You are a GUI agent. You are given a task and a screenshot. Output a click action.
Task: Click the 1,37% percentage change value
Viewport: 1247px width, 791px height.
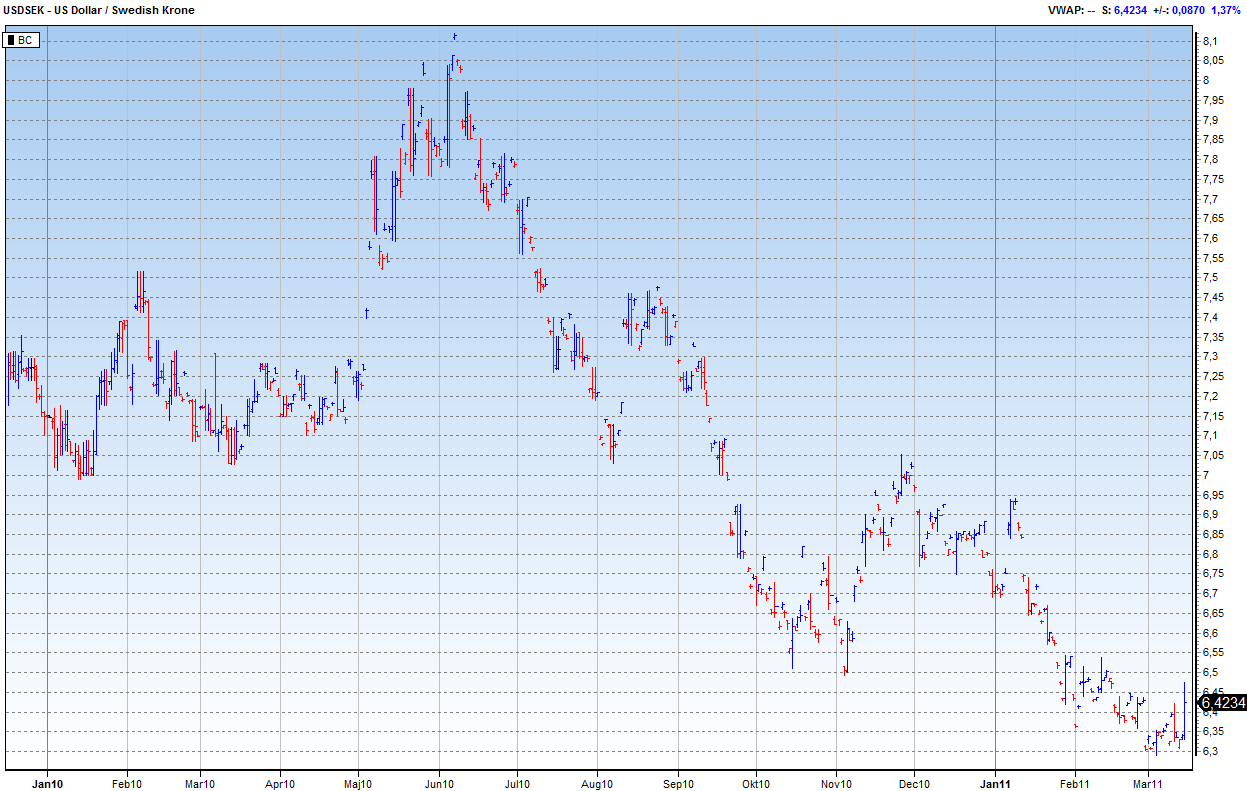(1227, 10)
